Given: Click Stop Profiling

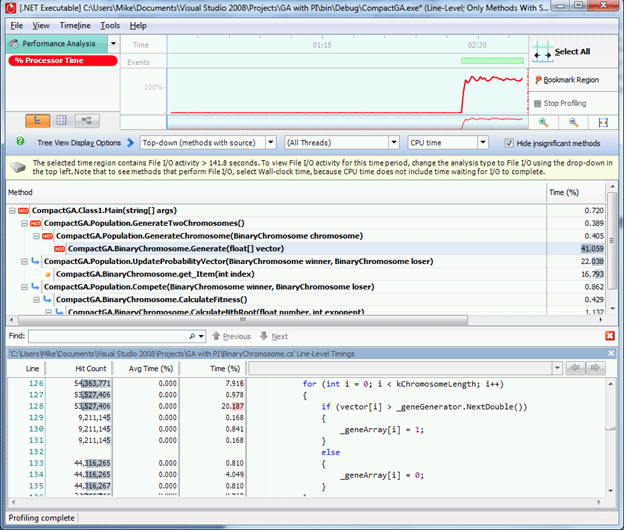Looking at the screenshot, I should click(560, 104).
